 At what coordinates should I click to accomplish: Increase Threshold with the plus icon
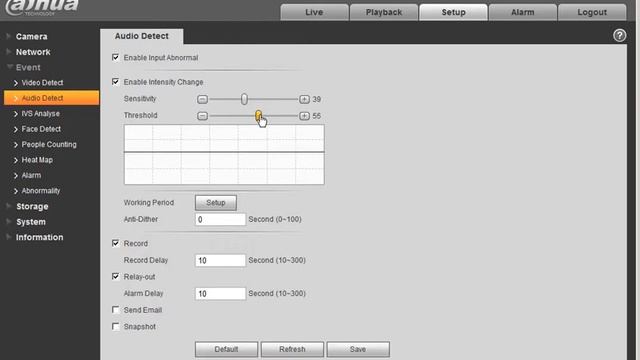click(x=304, y=116)
